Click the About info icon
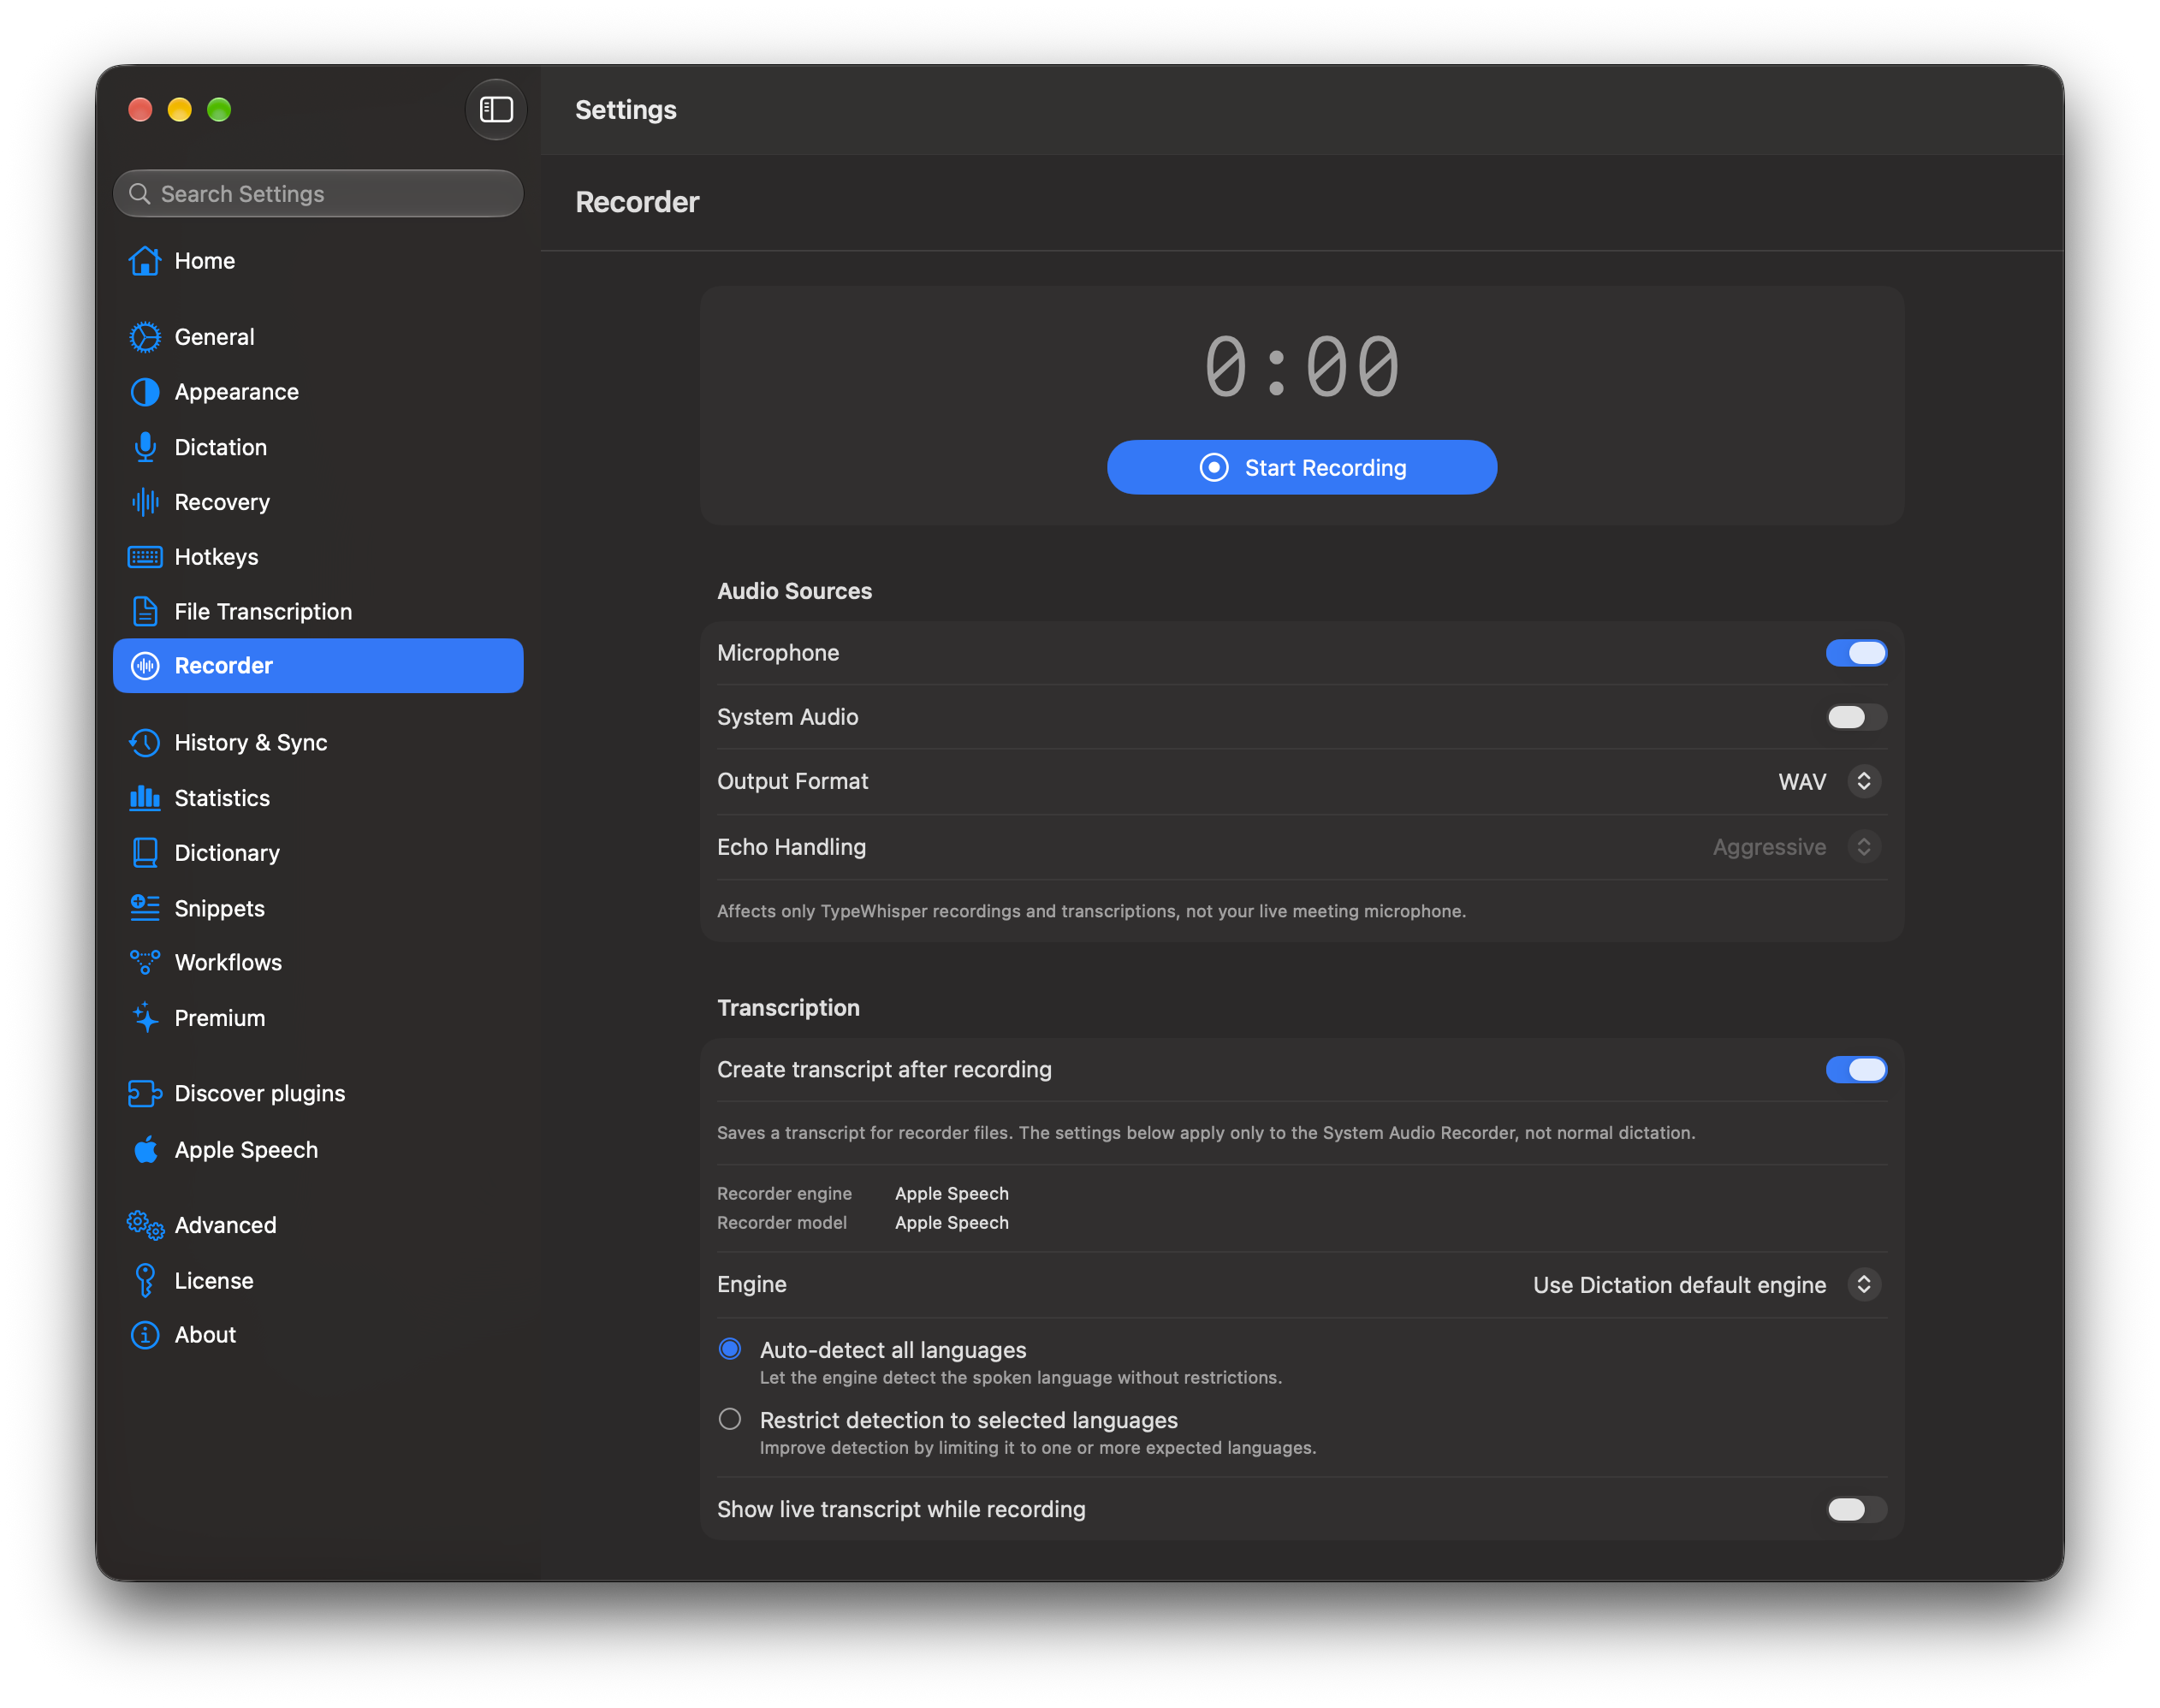This screenshot has width=2160, height=1708. coord(145,1335)
